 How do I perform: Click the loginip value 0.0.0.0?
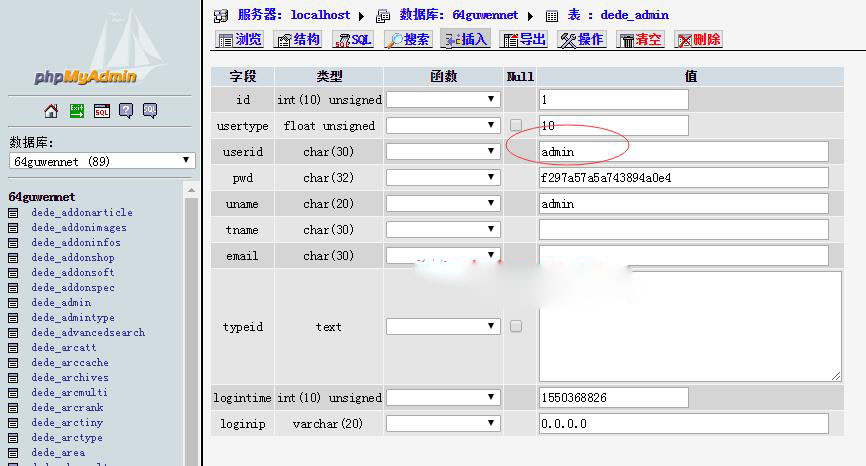coord(684,423)
